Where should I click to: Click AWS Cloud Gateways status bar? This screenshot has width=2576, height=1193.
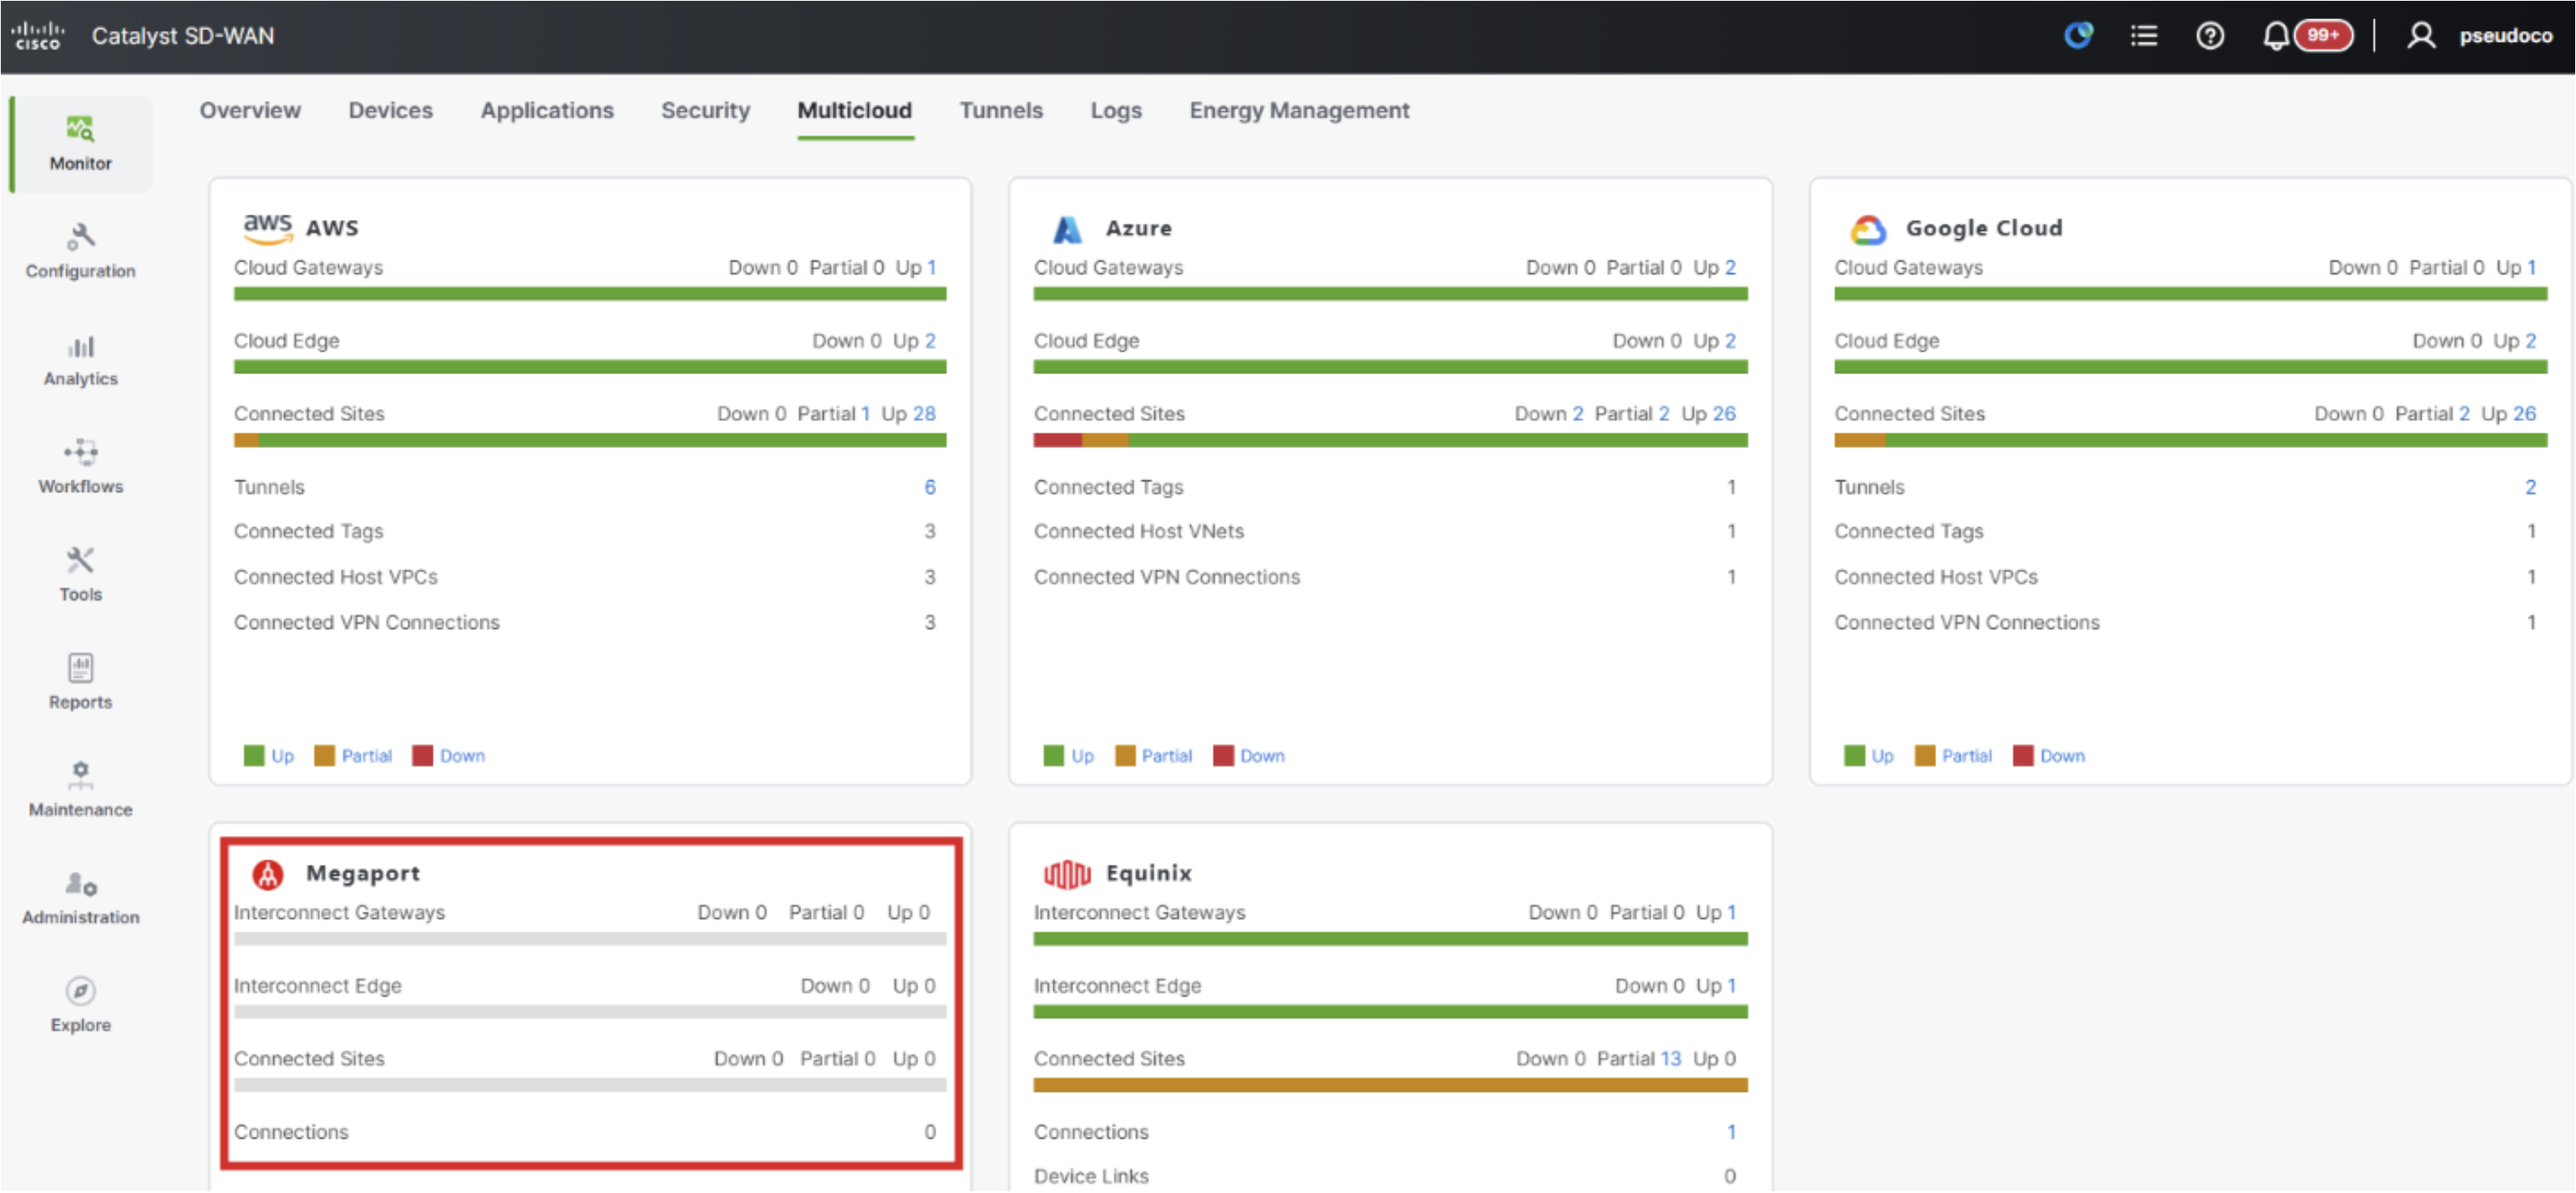coord(590,294)
